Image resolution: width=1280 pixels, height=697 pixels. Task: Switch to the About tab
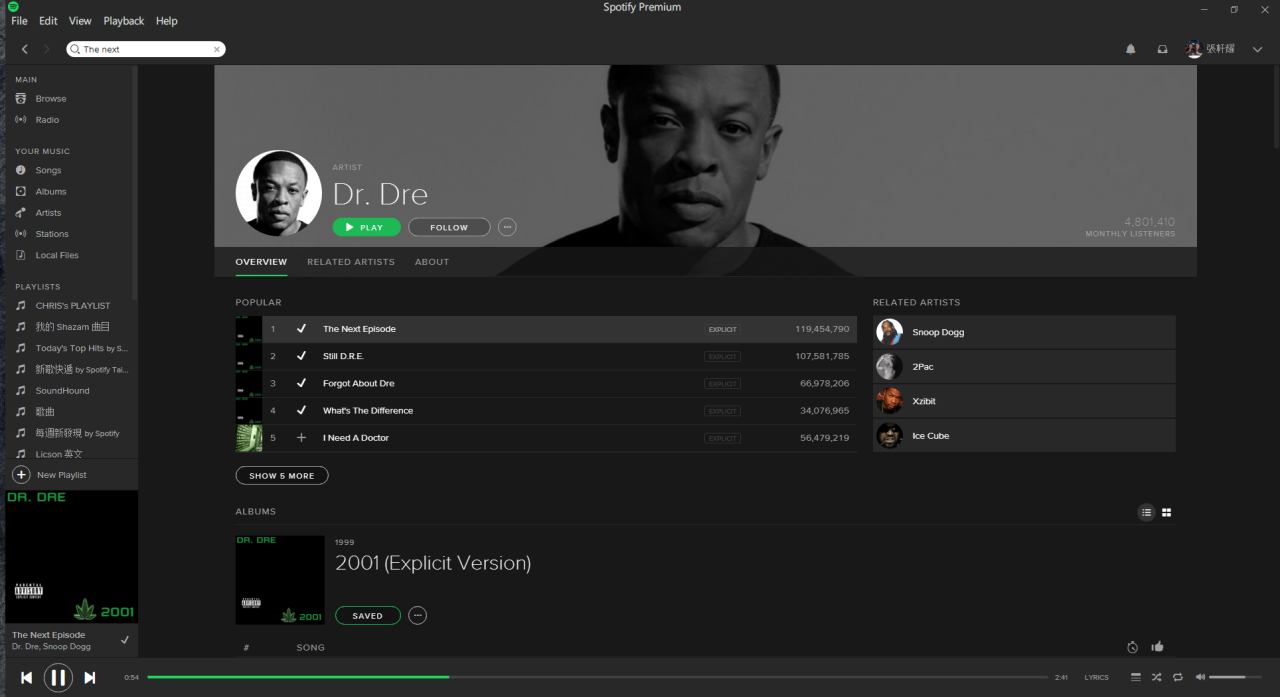(x=432, y=262)
